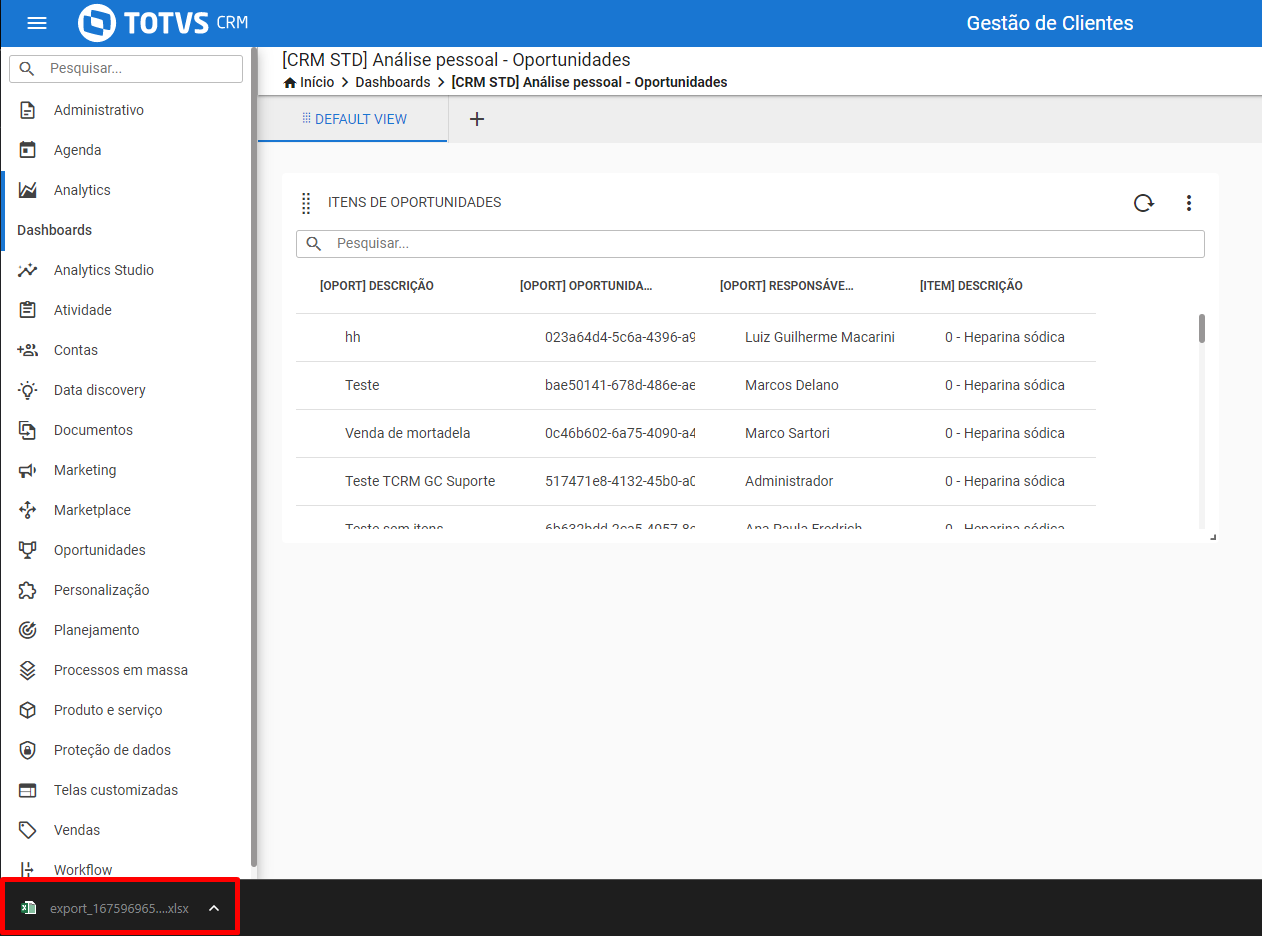Open the hamburger main menu

coord(37,23)
